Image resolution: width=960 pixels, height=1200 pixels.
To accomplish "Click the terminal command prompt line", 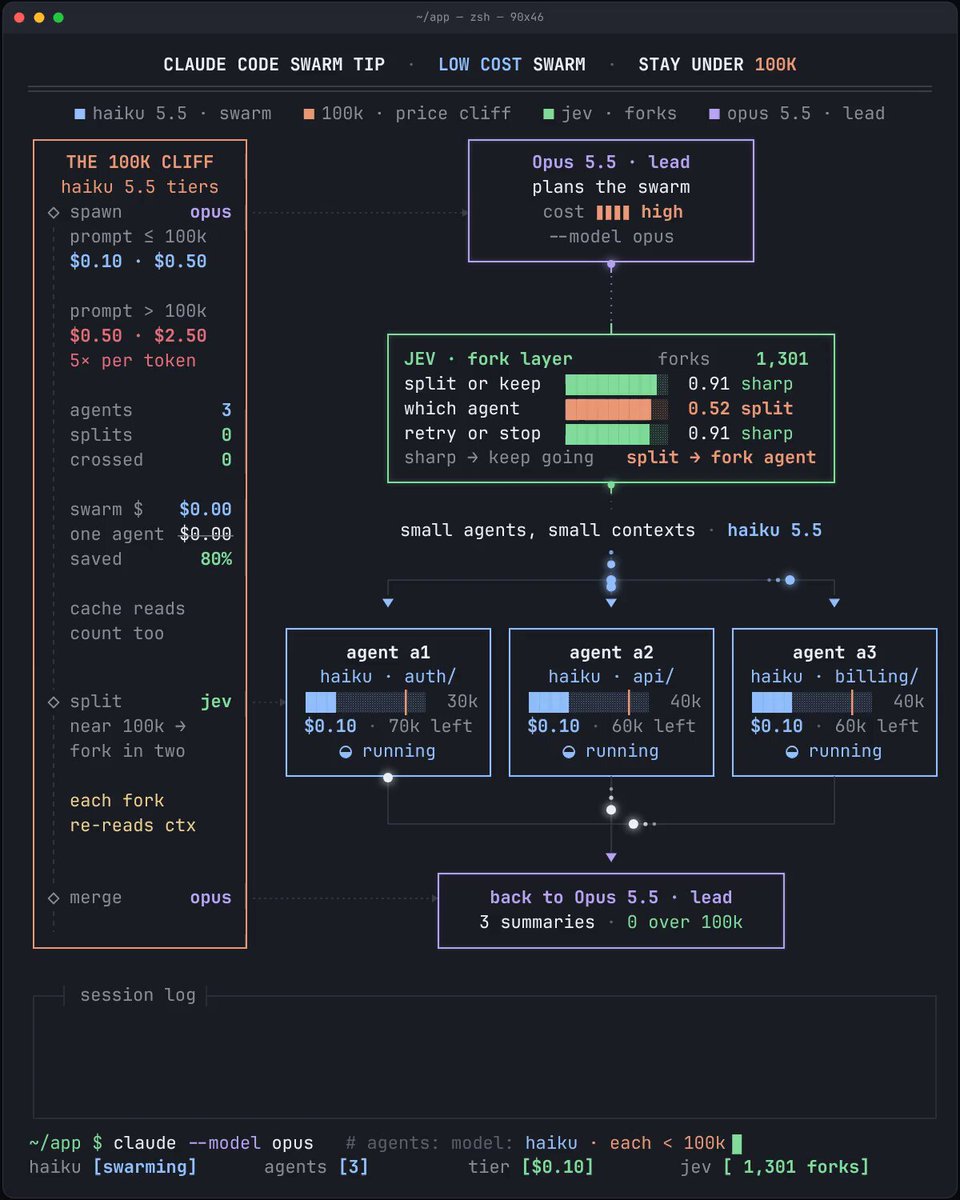I will [x=385, y=1143].
